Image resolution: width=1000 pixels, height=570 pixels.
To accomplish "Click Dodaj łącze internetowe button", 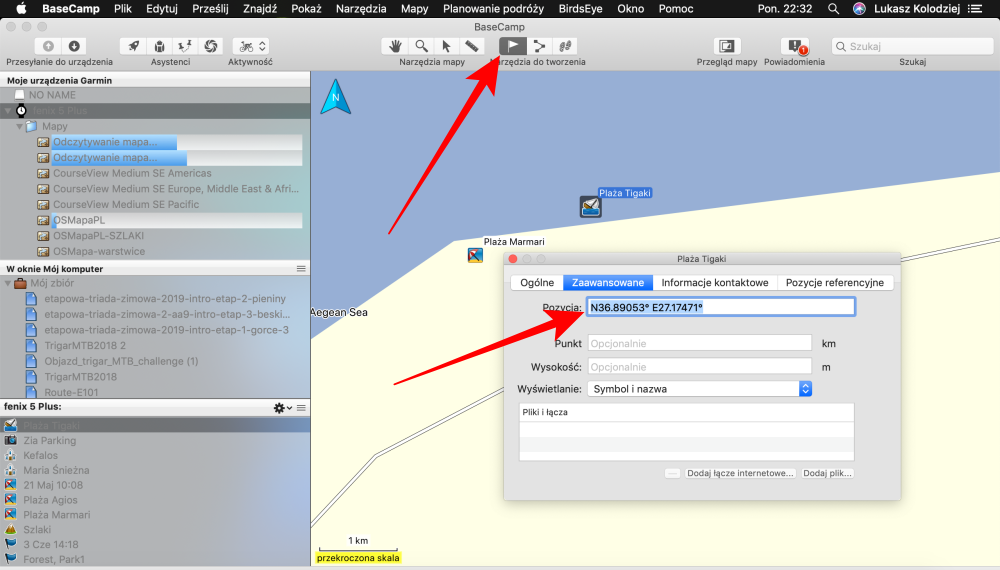I will 740,473.
